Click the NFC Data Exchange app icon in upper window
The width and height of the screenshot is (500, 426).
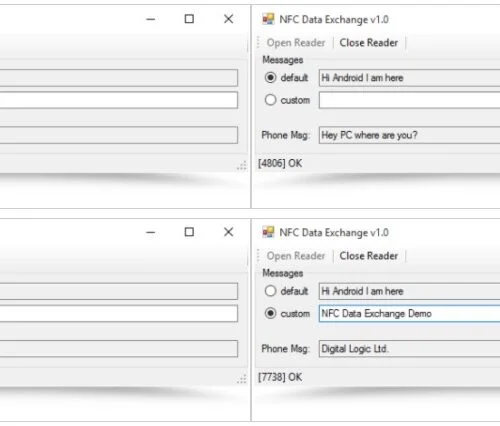pyautogui.click(x=268, y=19)
